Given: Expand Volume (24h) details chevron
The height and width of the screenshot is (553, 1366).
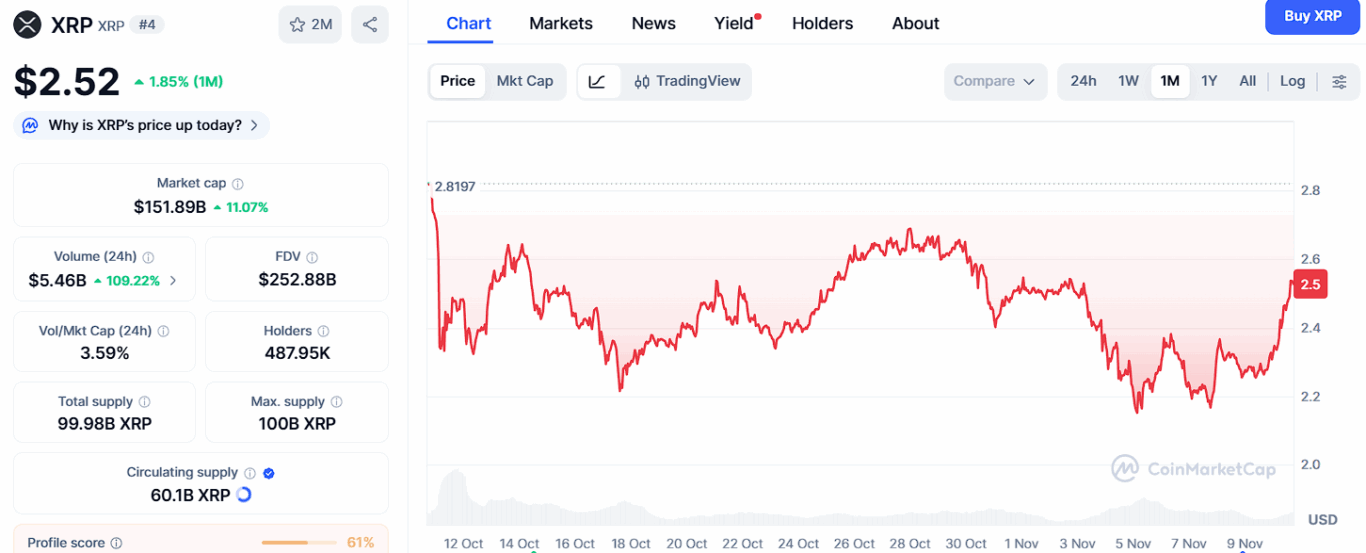Looking at the screenshot, I should click(x=173, y=281).
